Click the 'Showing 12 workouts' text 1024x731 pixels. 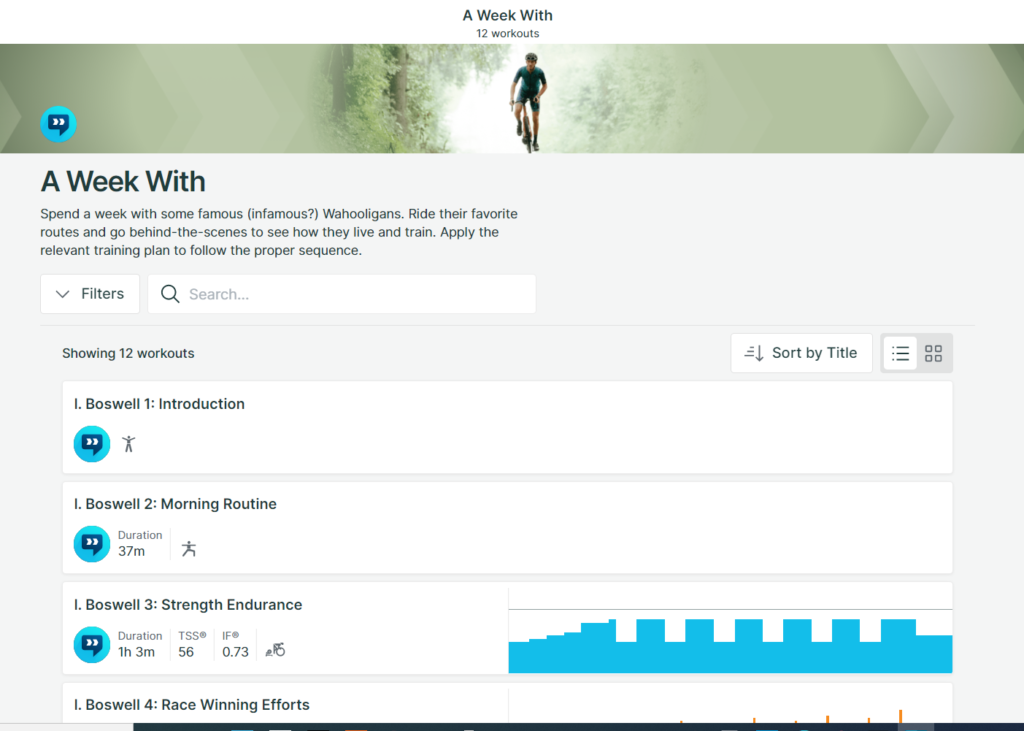click(x=128, y=353)
